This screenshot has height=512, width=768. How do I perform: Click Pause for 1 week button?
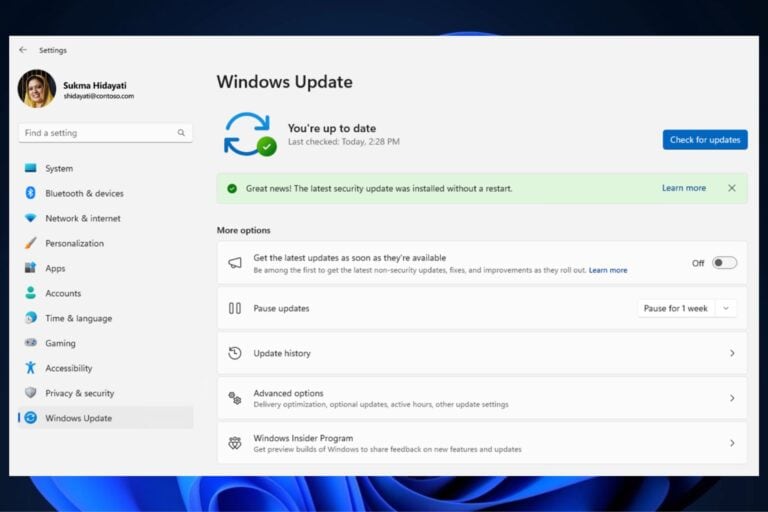click(x=675, y=308)
